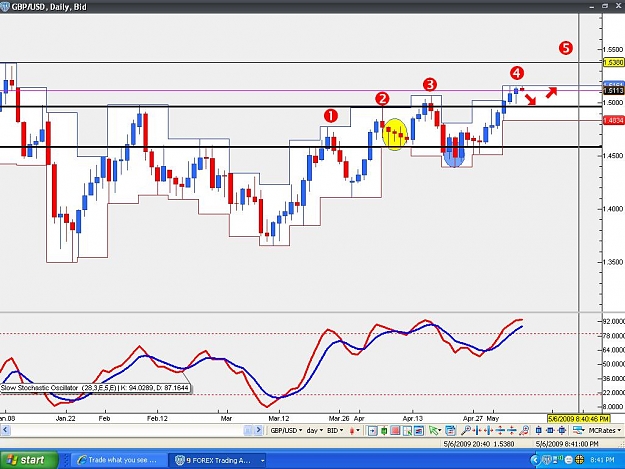
Task: Click the green candle icon in toolbar
Action: [383, 430]
